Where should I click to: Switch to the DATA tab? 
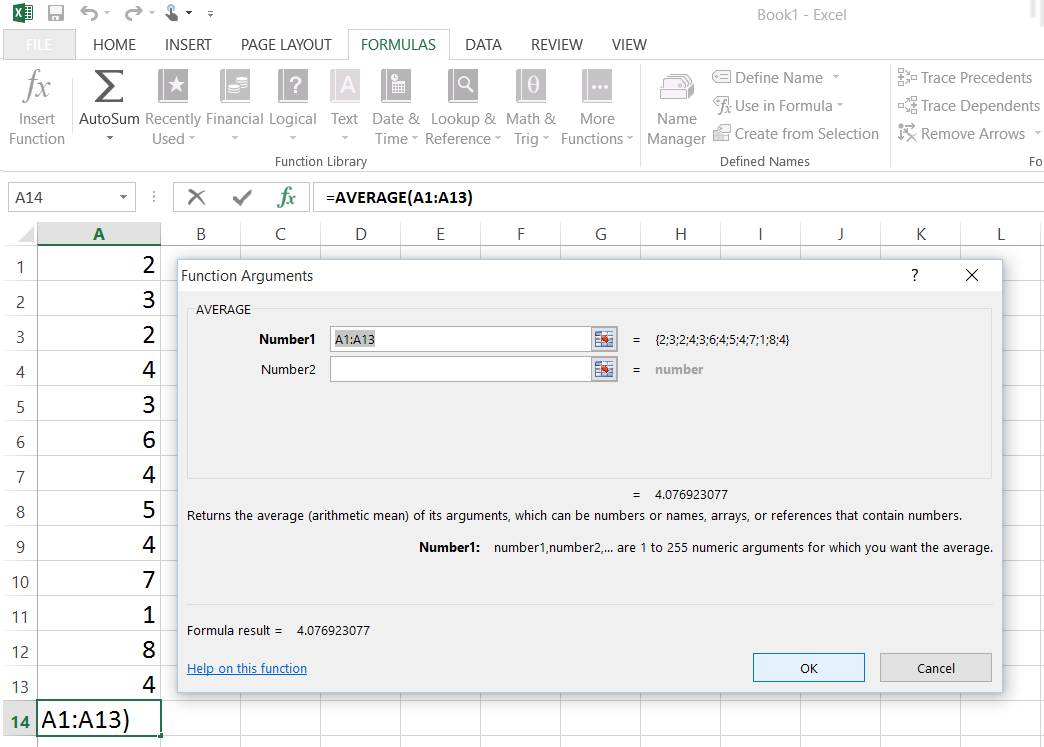coord(483,45)
